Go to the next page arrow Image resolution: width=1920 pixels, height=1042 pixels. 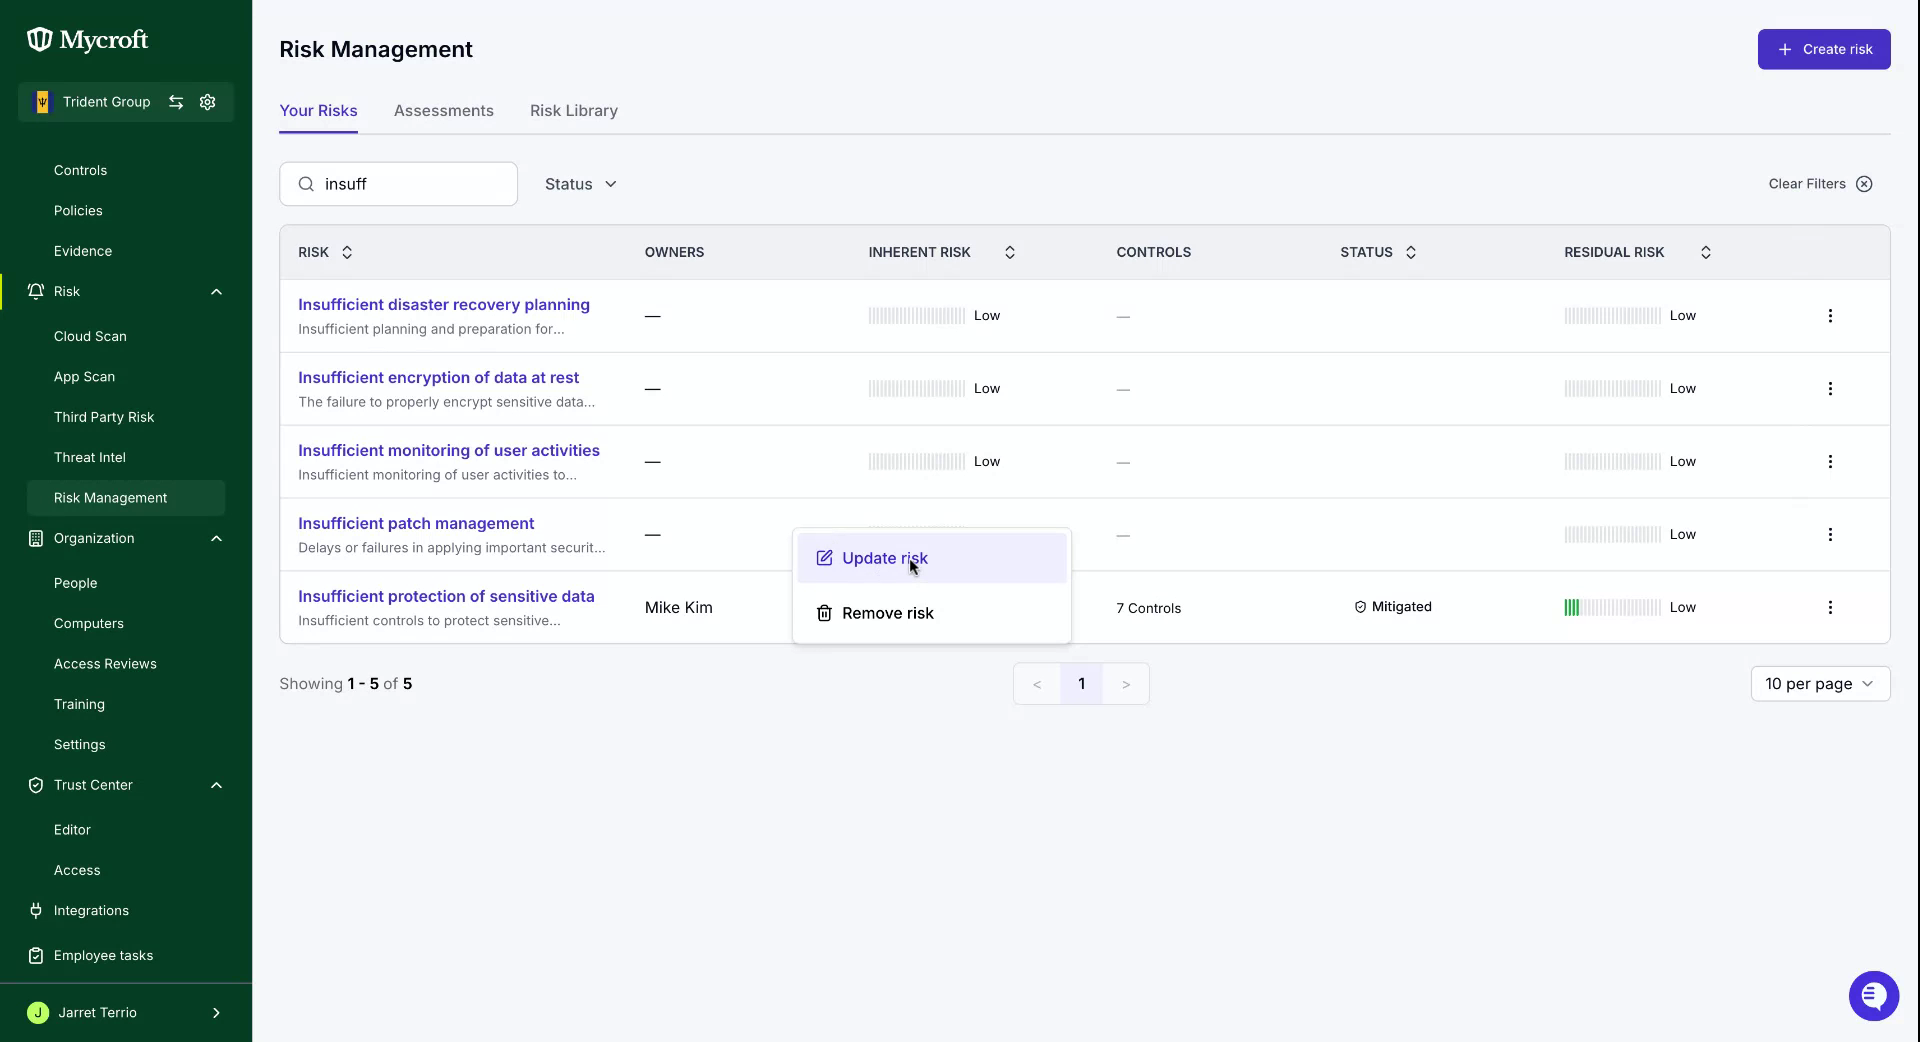(1125, 684)
